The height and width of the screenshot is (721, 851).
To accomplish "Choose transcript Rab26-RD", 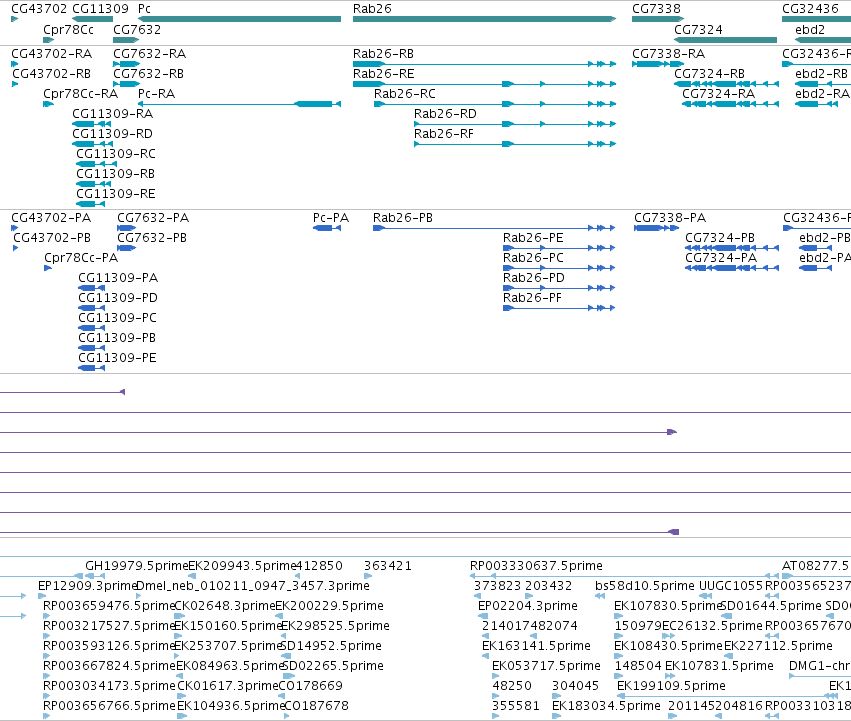I will pos(515,124).
